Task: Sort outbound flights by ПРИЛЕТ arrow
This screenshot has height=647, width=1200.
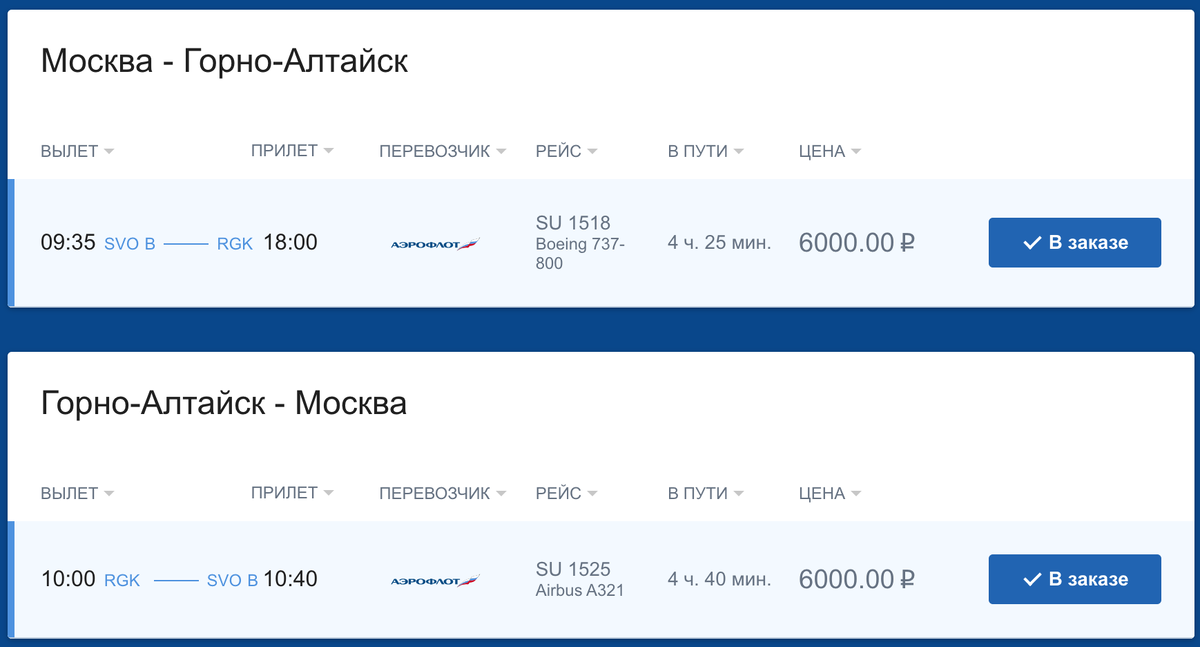Action: [328, 152]
